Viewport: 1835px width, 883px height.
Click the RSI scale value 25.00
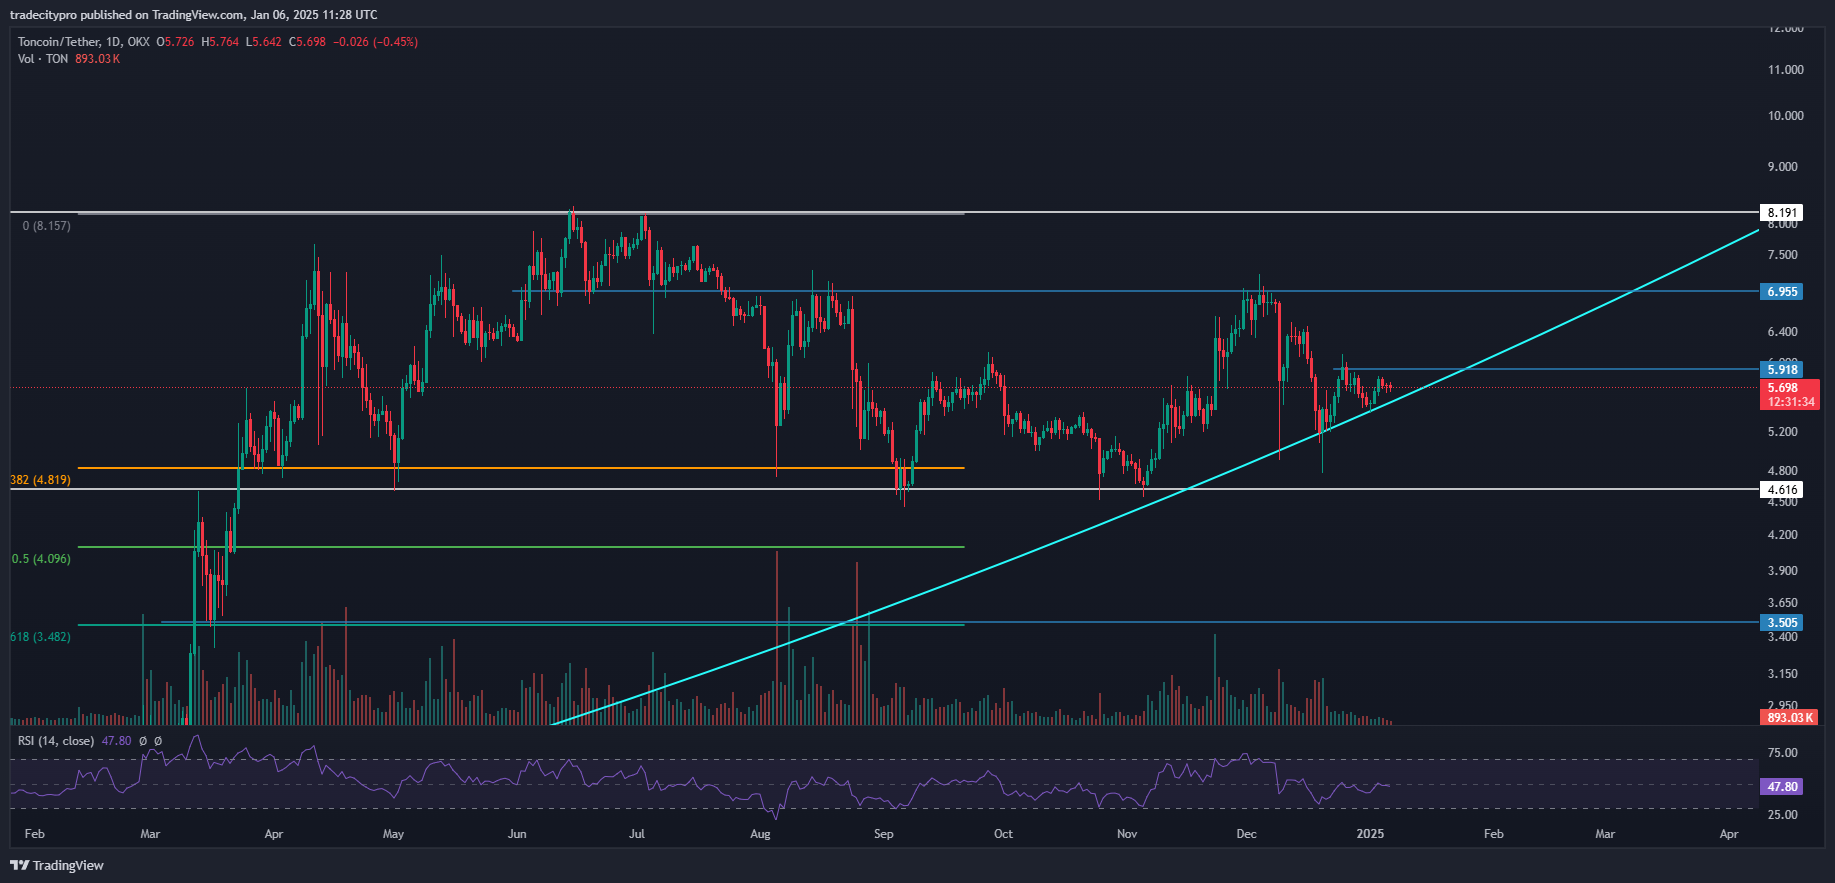click(1782, 815)
